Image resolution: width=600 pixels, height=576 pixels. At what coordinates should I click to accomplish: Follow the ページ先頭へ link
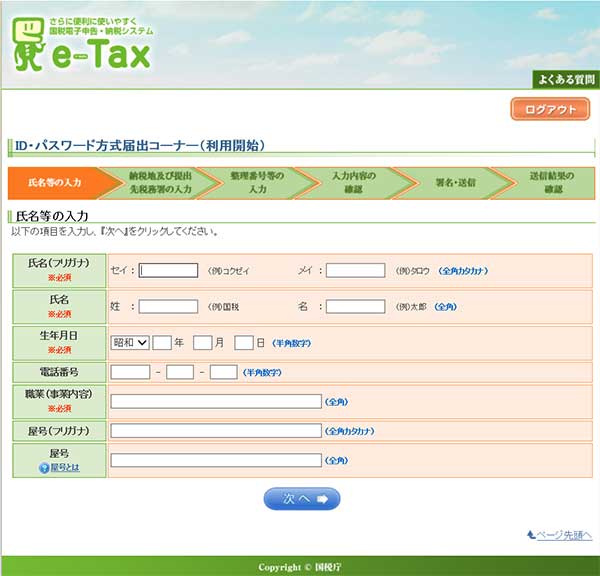tap(559, 535)
